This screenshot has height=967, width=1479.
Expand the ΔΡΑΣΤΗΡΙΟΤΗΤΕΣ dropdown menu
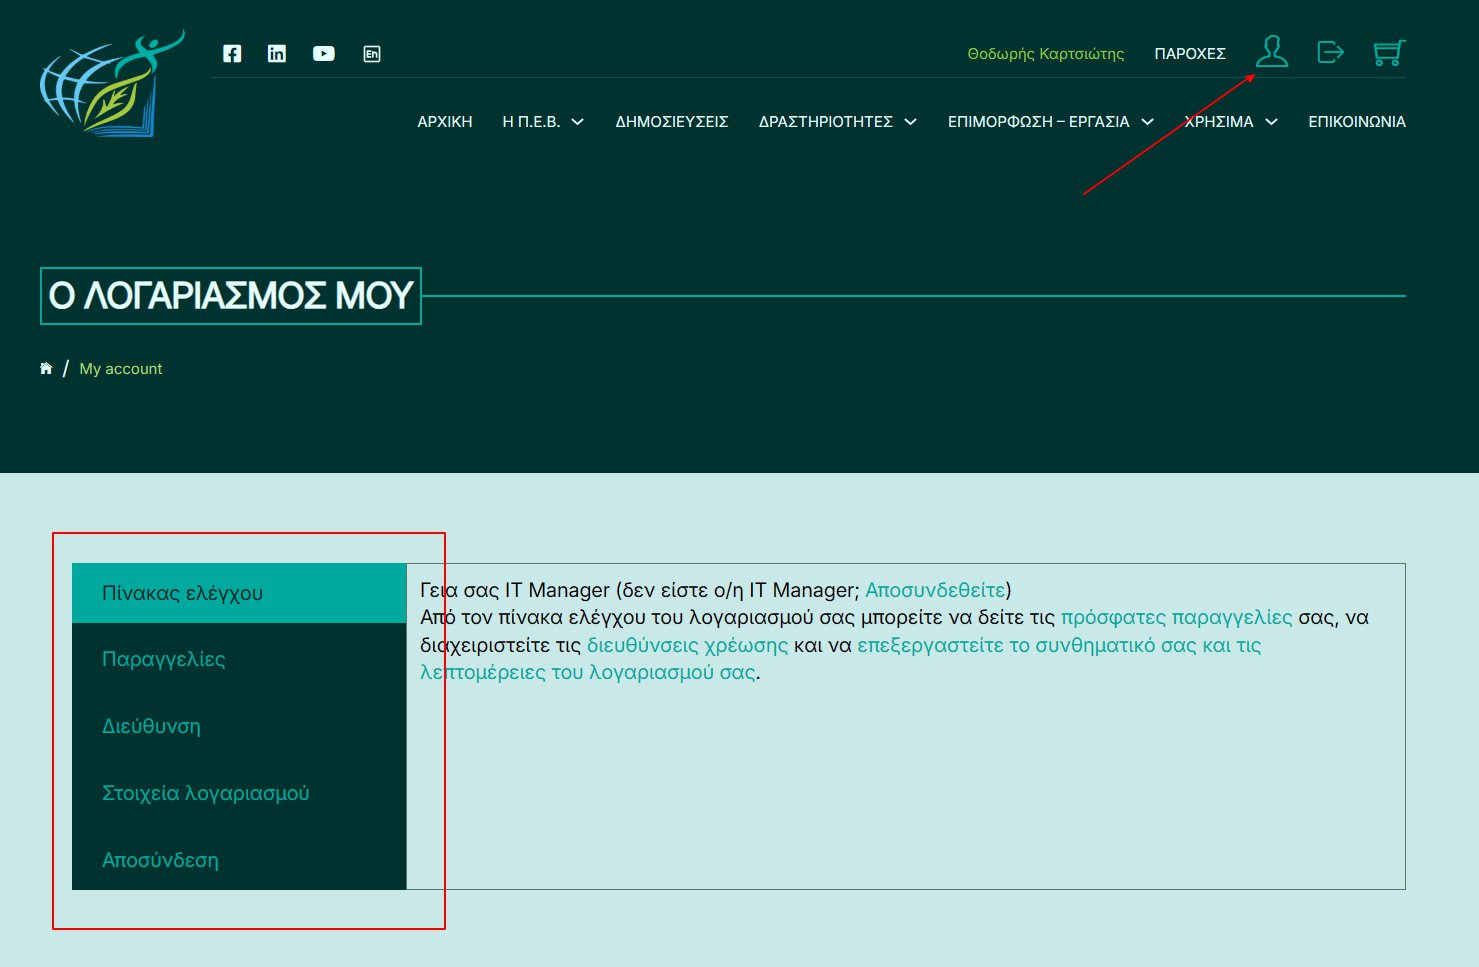point(837,122)
